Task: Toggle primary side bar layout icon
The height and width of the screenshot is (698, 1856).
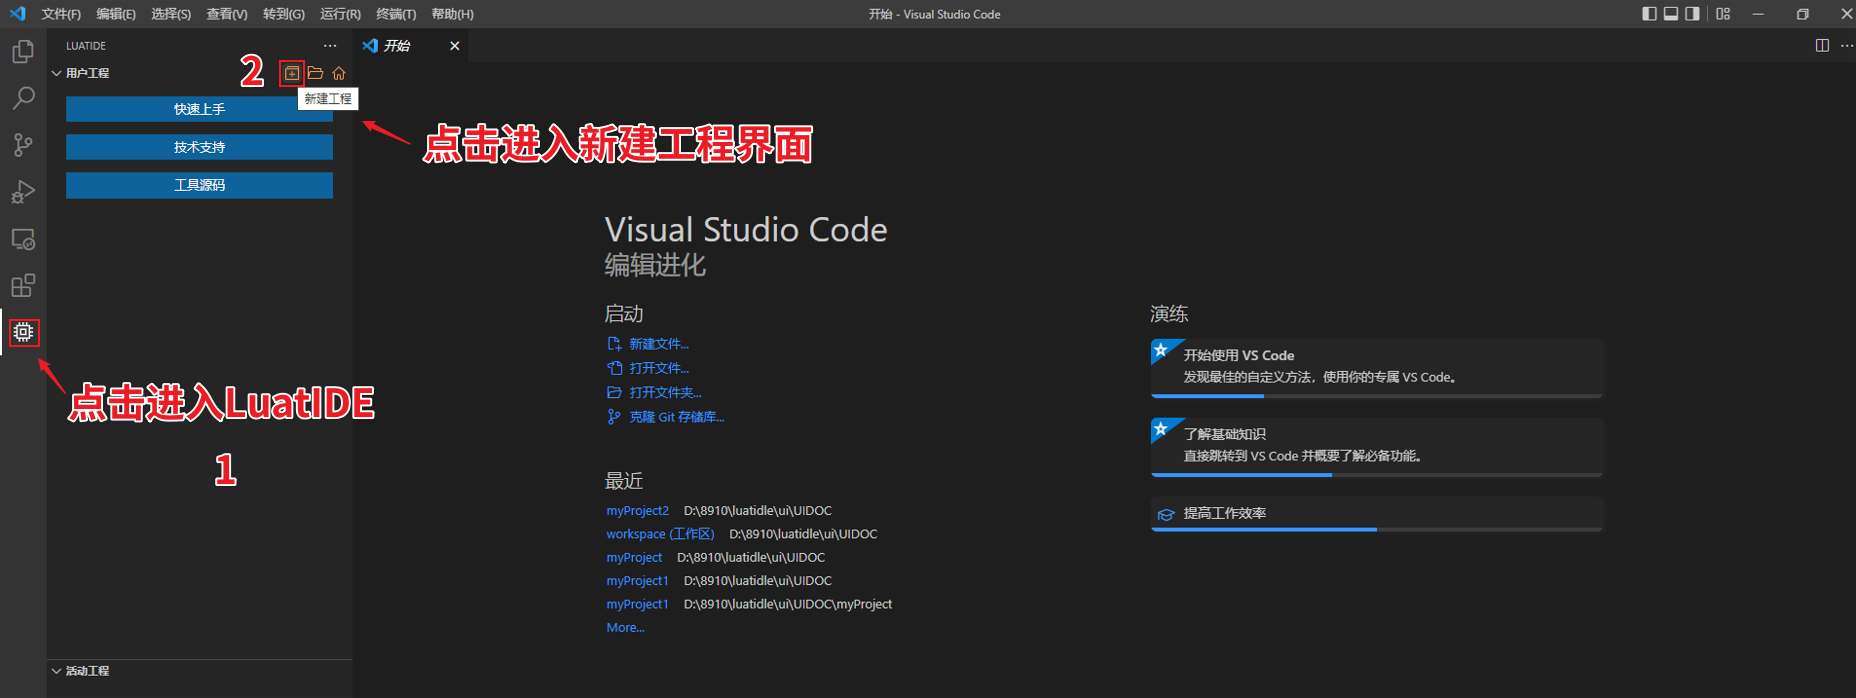Action: tap(1649, 14)
